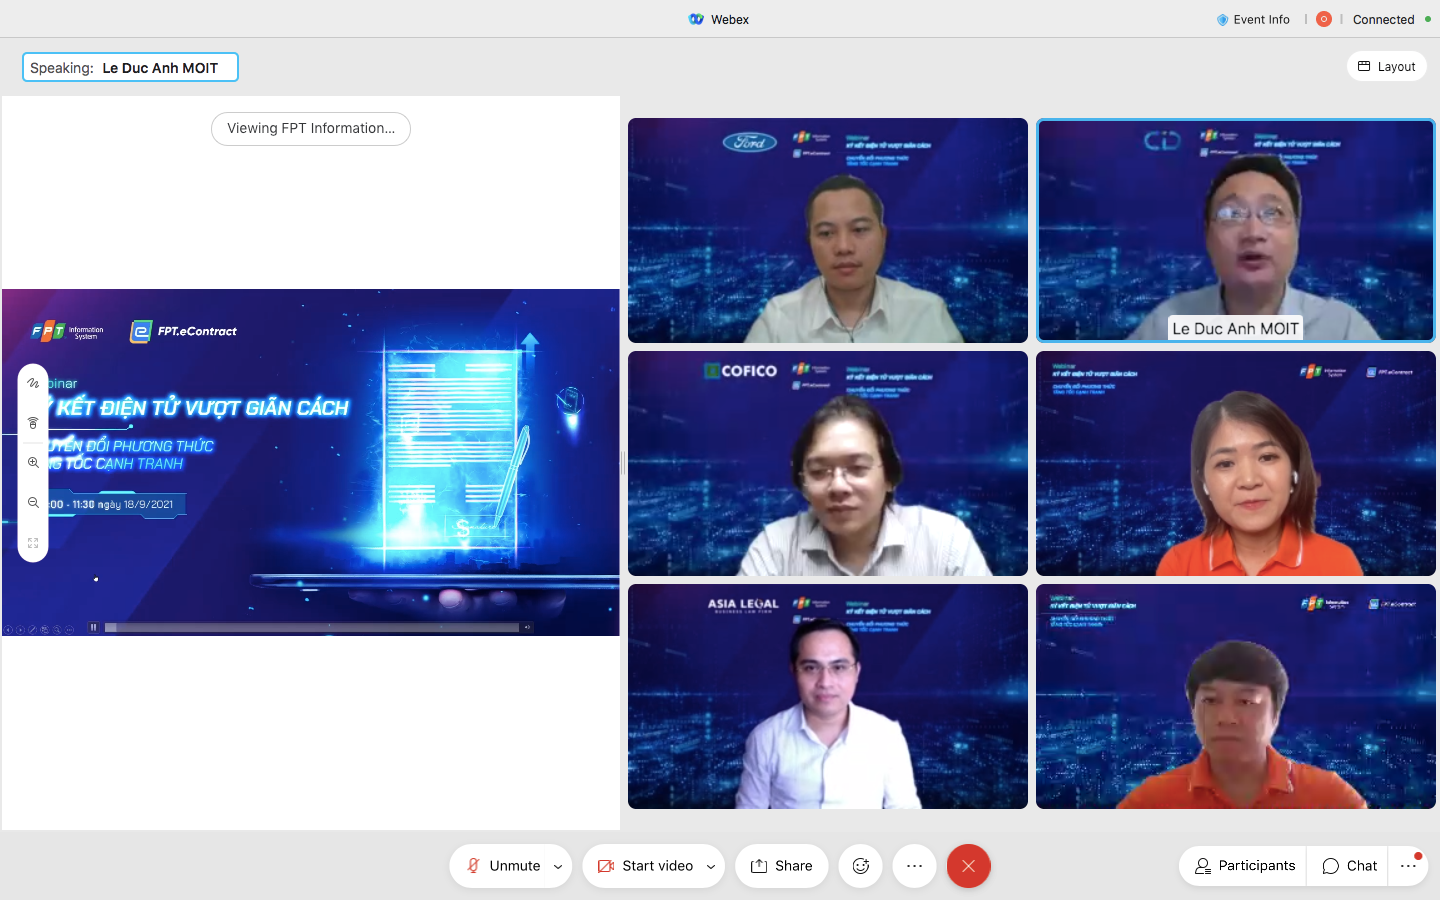
Task: Seek along the shared video progress bar
Action: 312,627
